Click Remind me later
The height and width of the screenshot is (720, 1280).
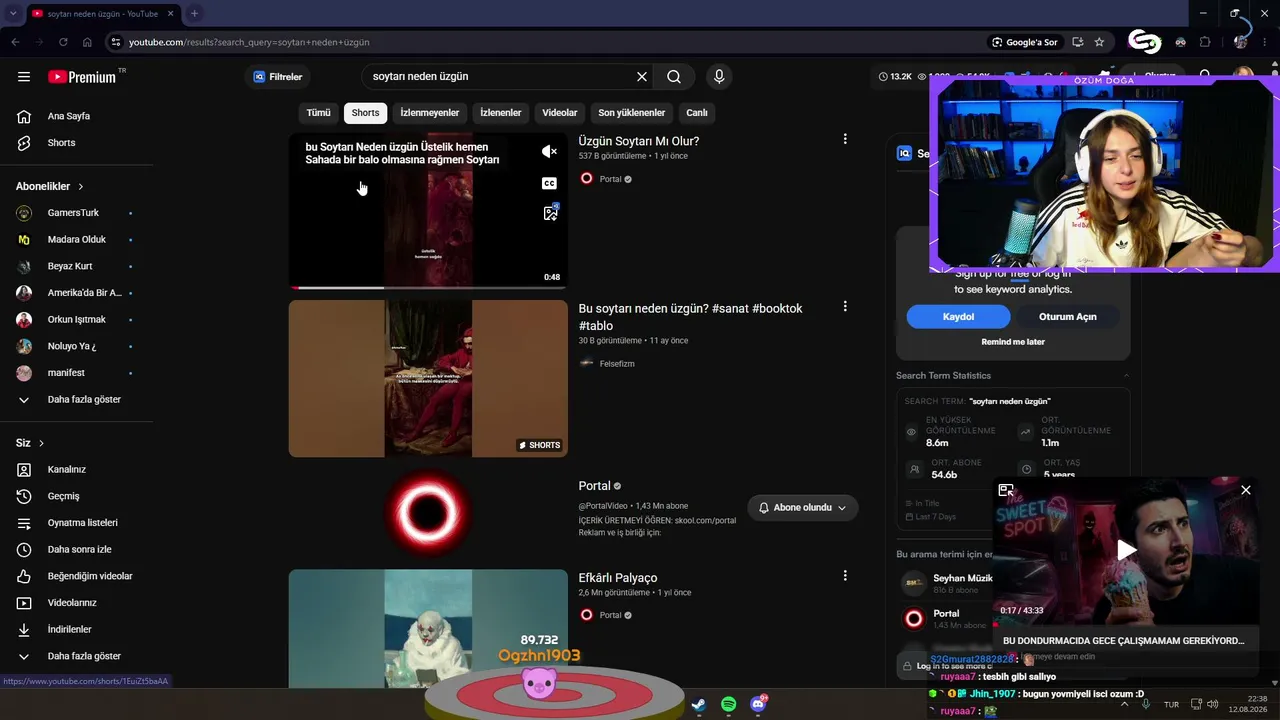pyautogui.click(x=1013, y=342)
